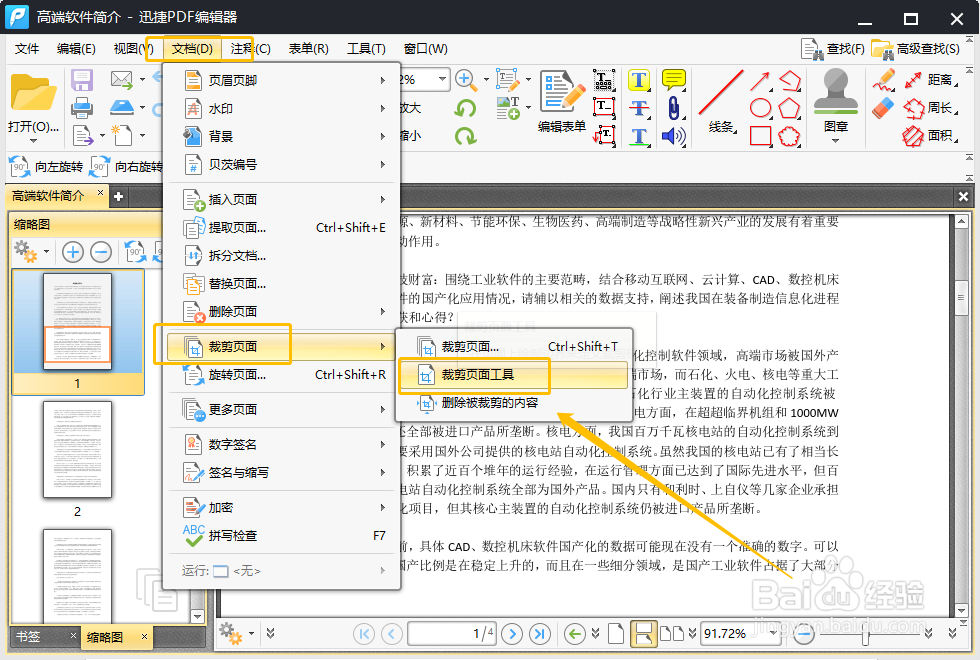Screen dimensions: 980x660
Task: Expand 页眉页脚 submenu
Action: (284, 80)
